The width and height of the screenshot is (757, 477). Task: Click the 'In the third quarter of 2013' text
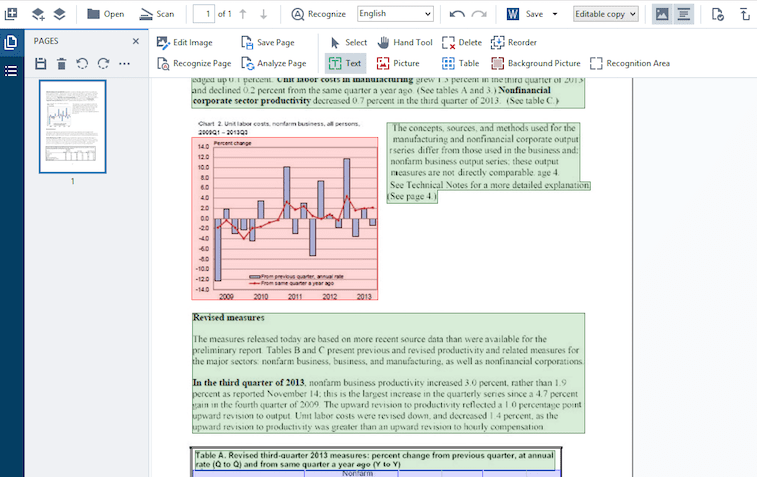pyautogui.click(x=249, y=382)
